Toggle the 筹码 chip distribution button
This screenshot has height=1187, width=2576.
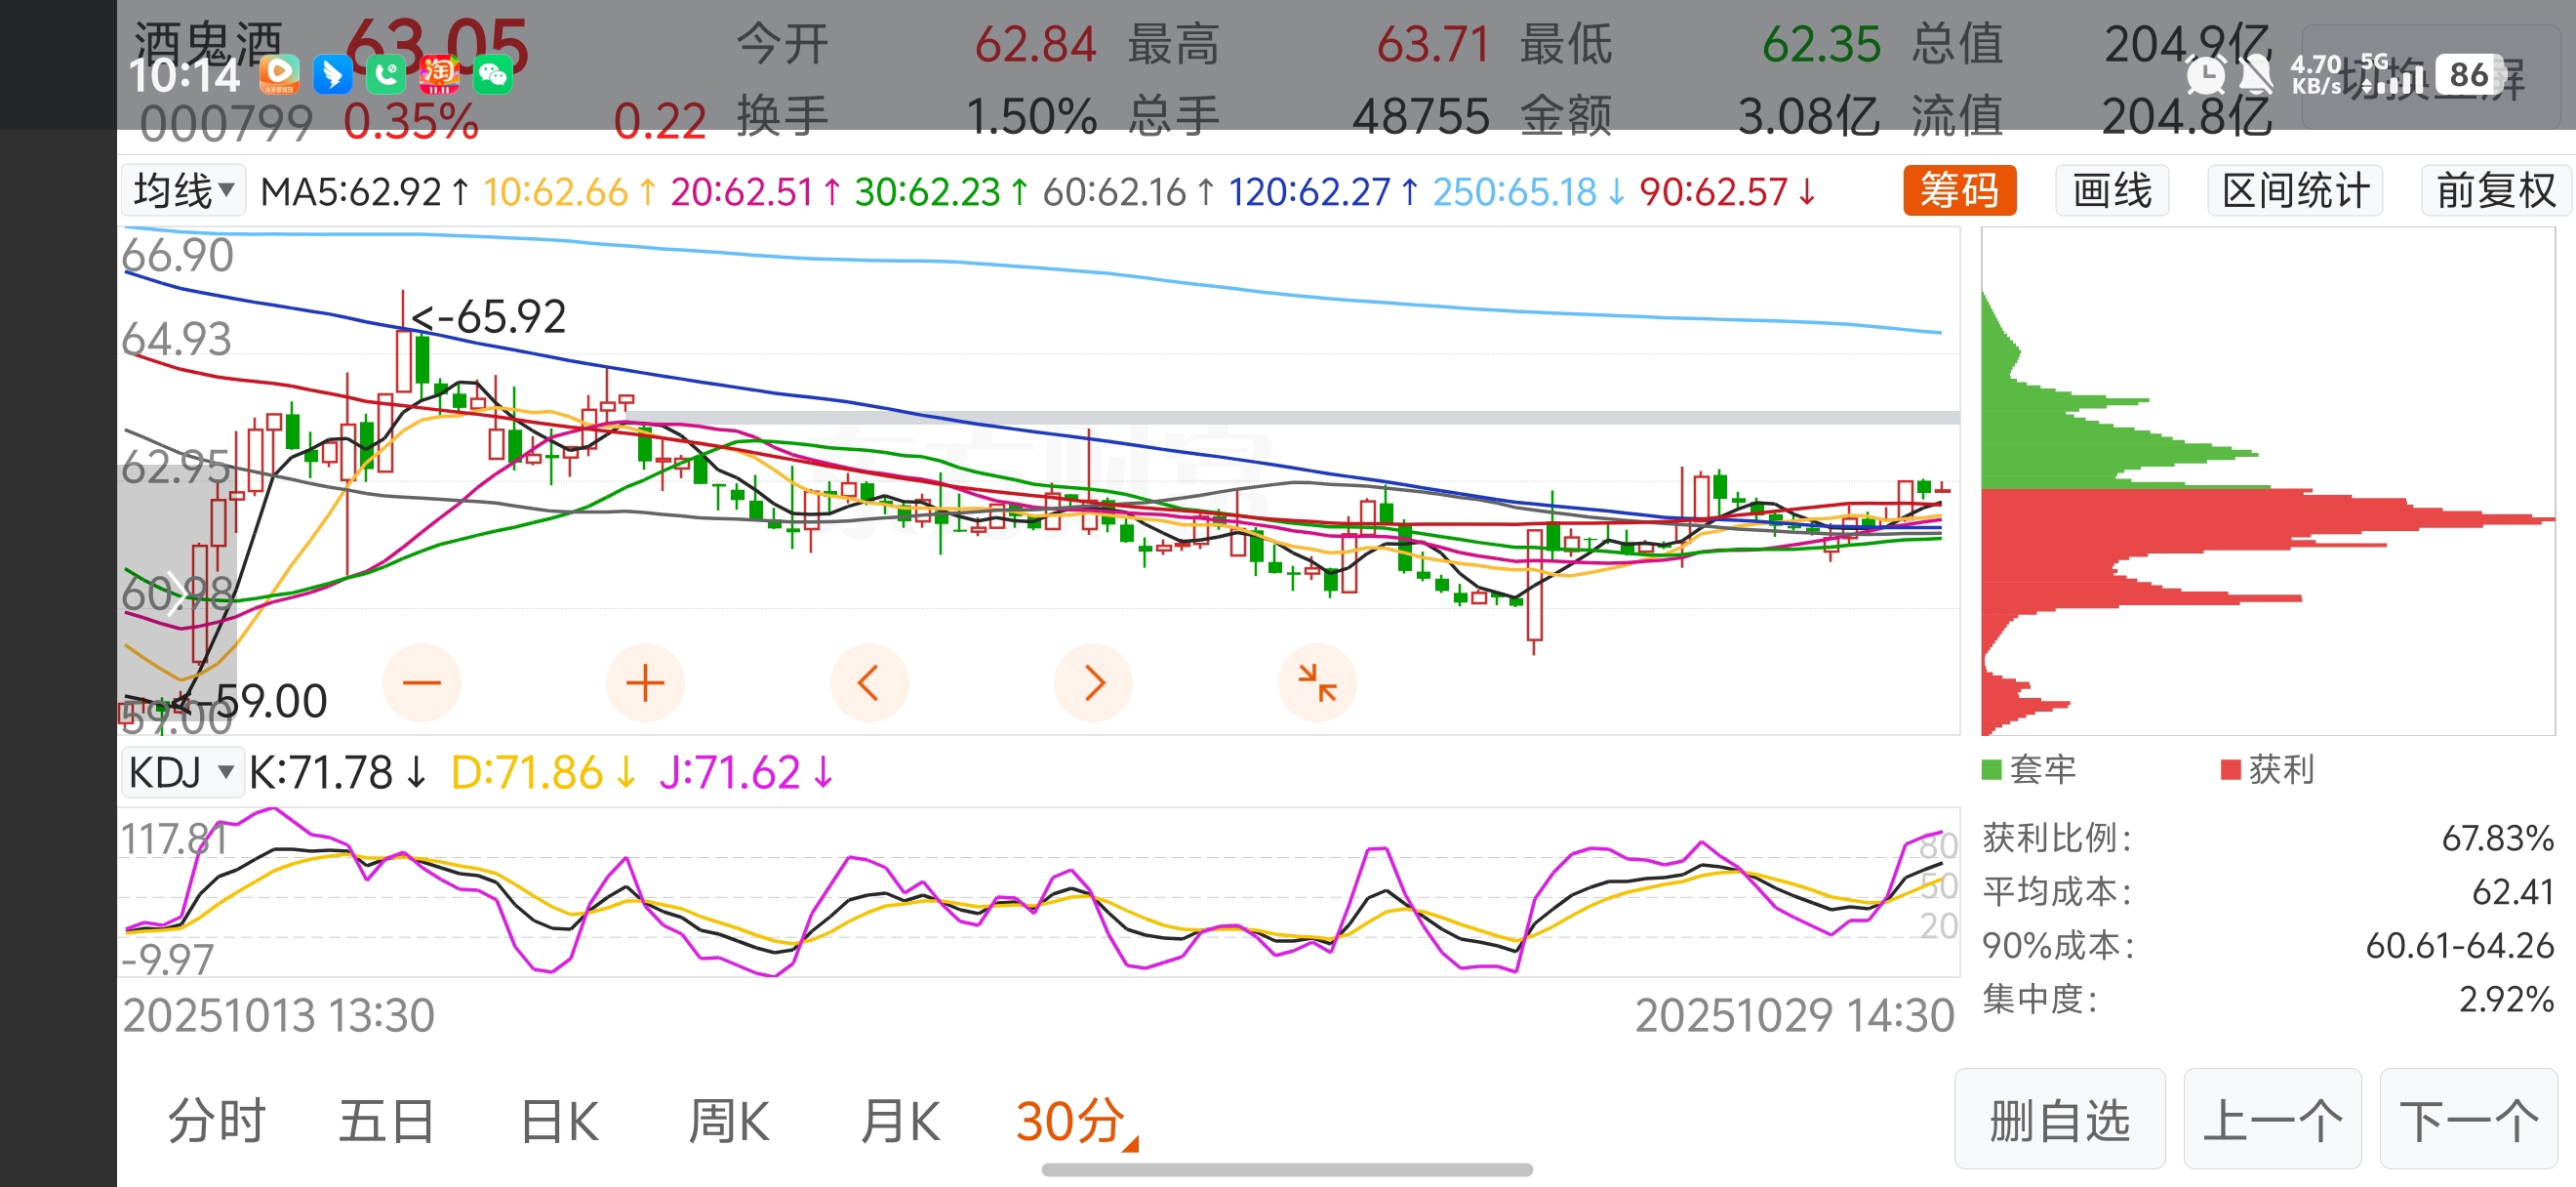tap(1959, 190)
